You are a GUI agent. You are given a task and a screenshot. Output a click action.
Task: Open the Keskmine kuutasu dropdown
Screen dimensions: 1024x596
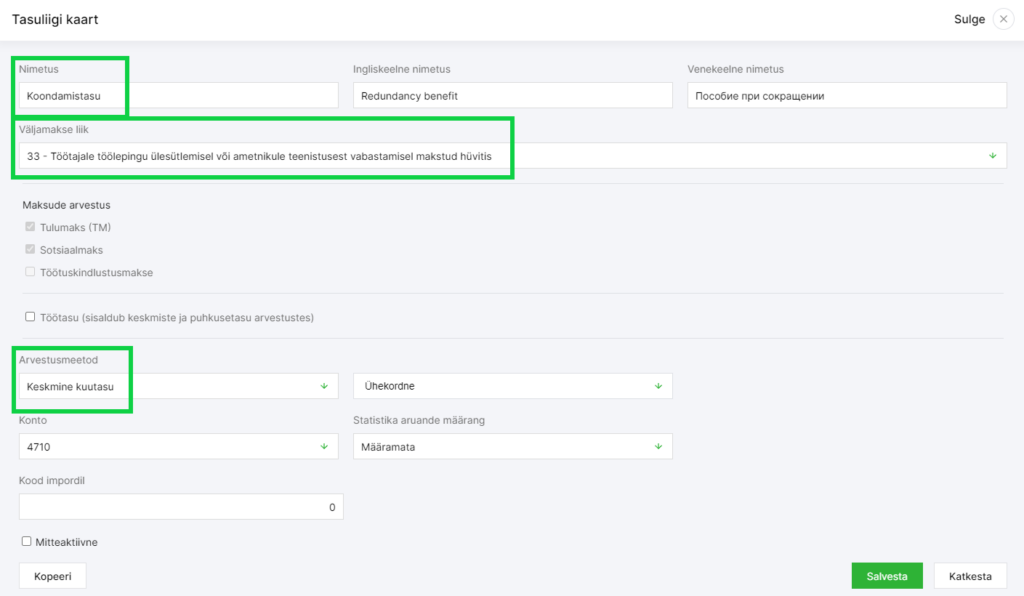coord(178,386)
